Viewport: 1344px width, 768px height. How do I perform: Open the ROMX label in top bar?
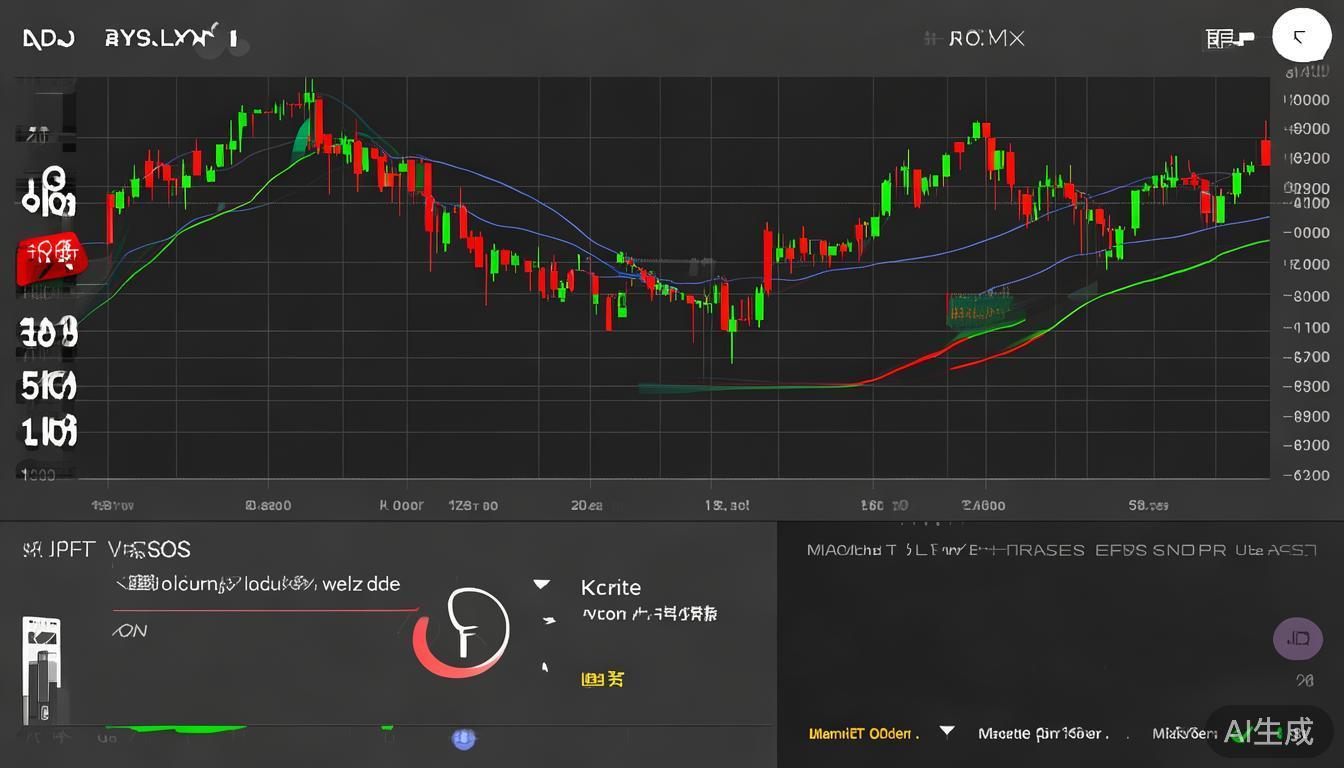coord(985,39)
